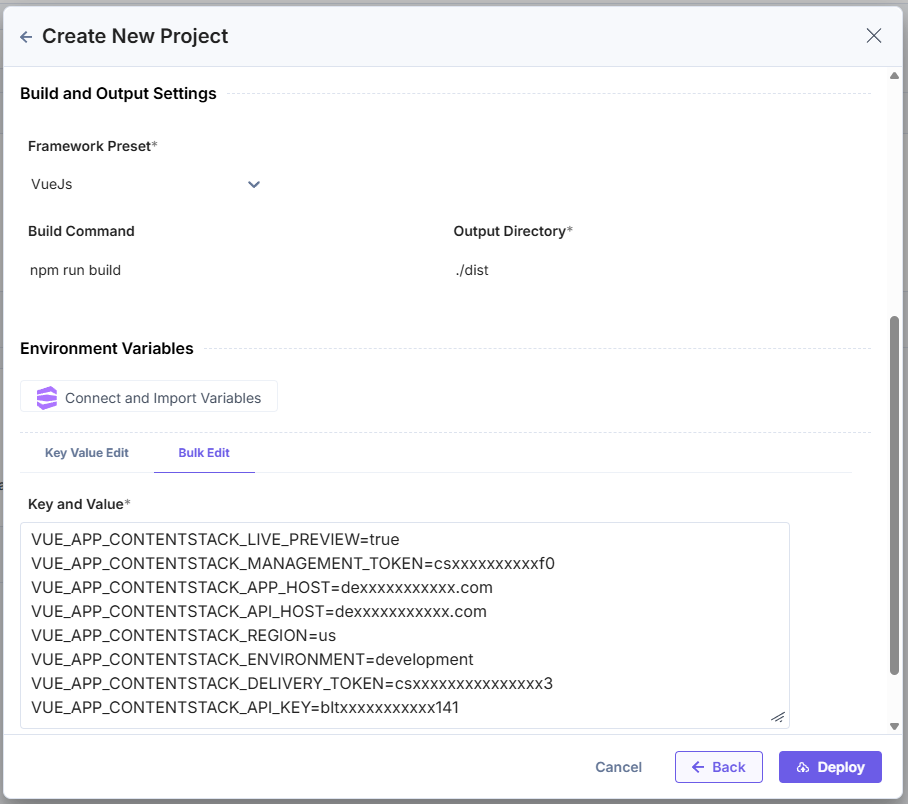Click Cancel to dismiss the dialog
This screenshot has width=908, height=804.
pos(618,767)
